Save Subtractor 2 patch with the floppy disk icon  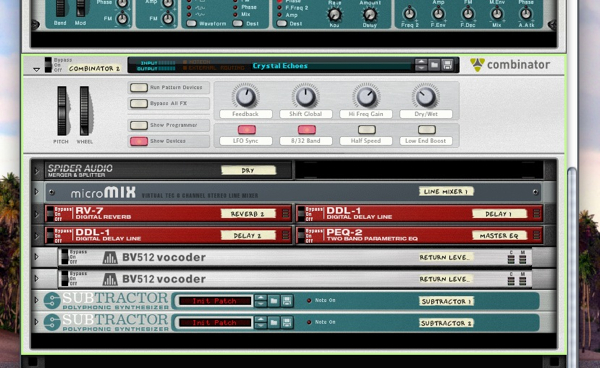287,323
